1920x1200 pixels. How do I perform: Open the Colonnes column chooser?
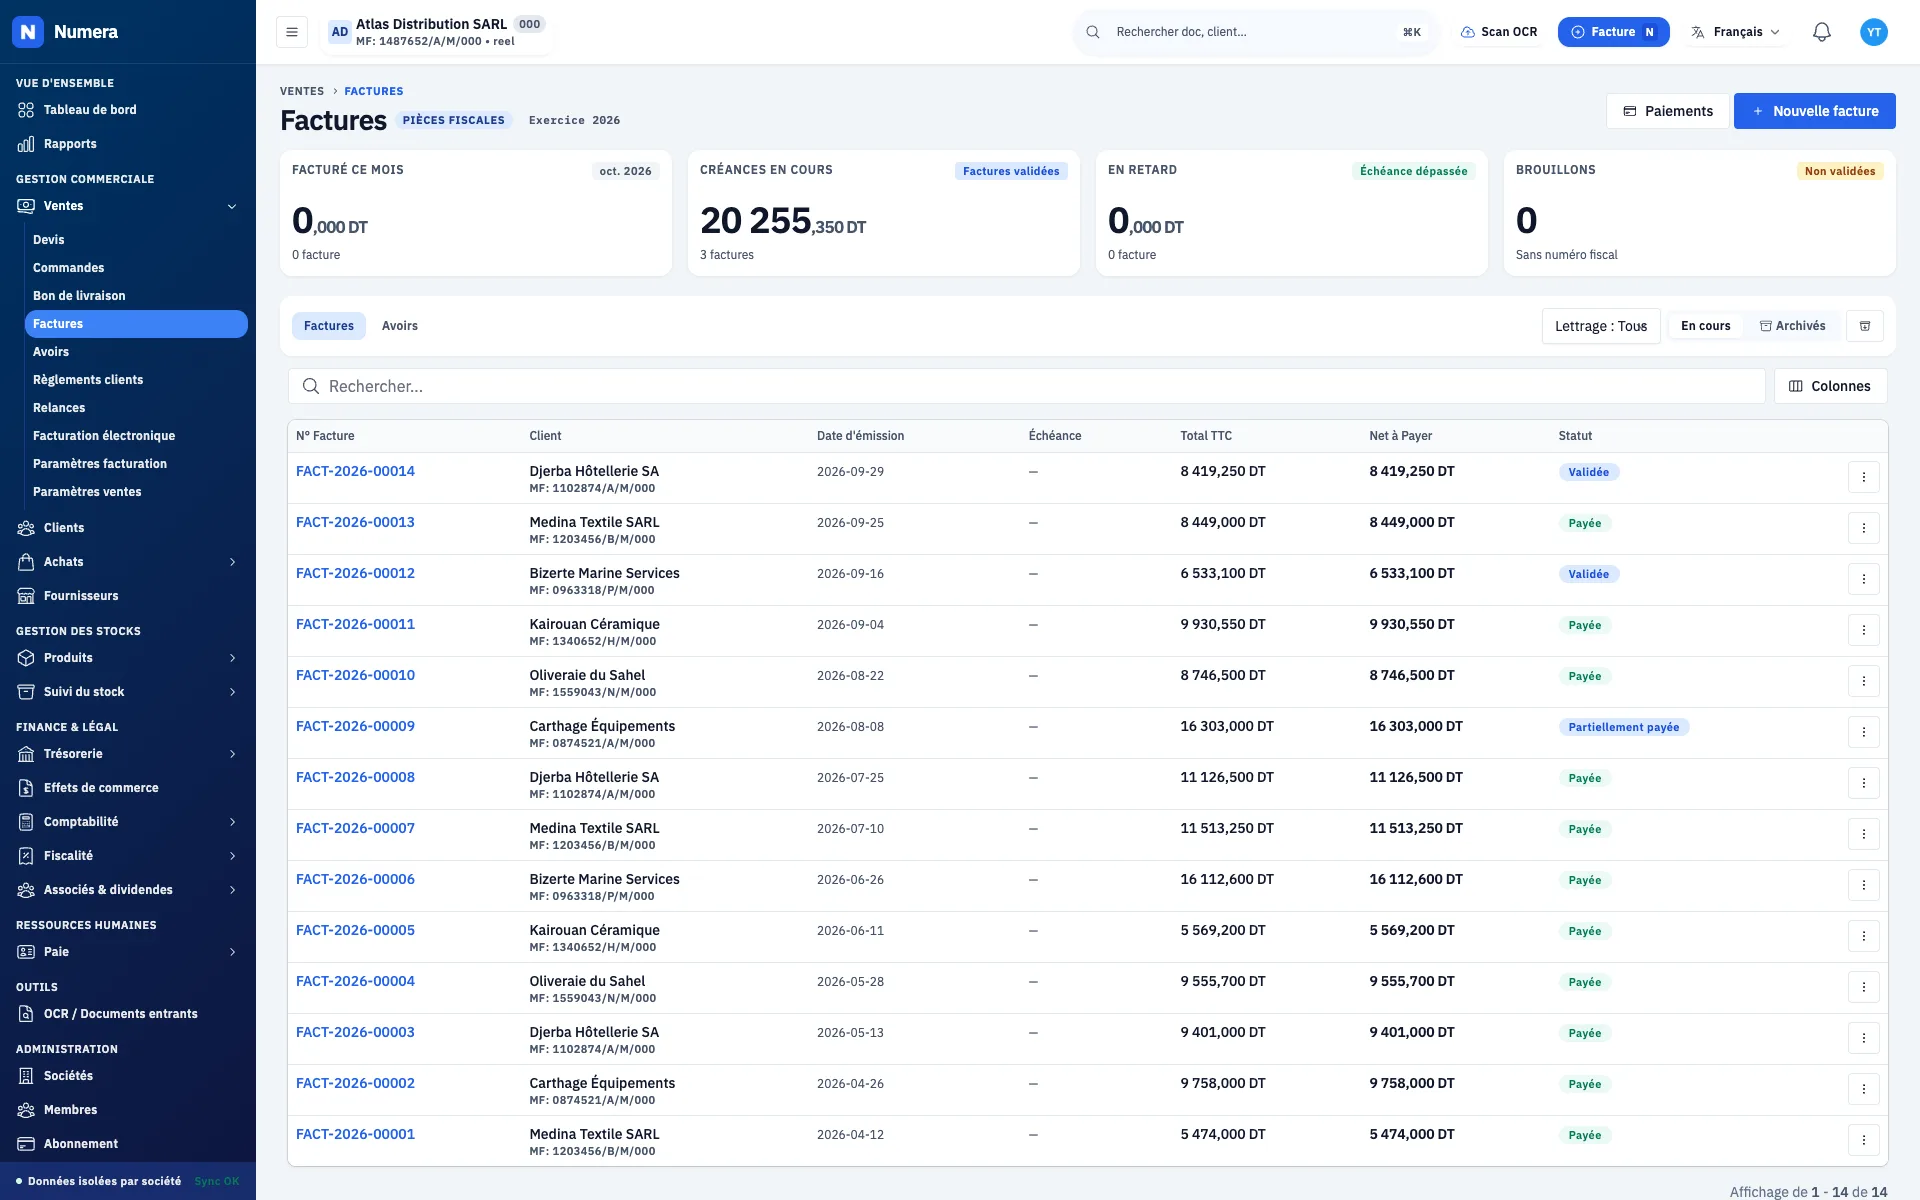click(1830, 386)
